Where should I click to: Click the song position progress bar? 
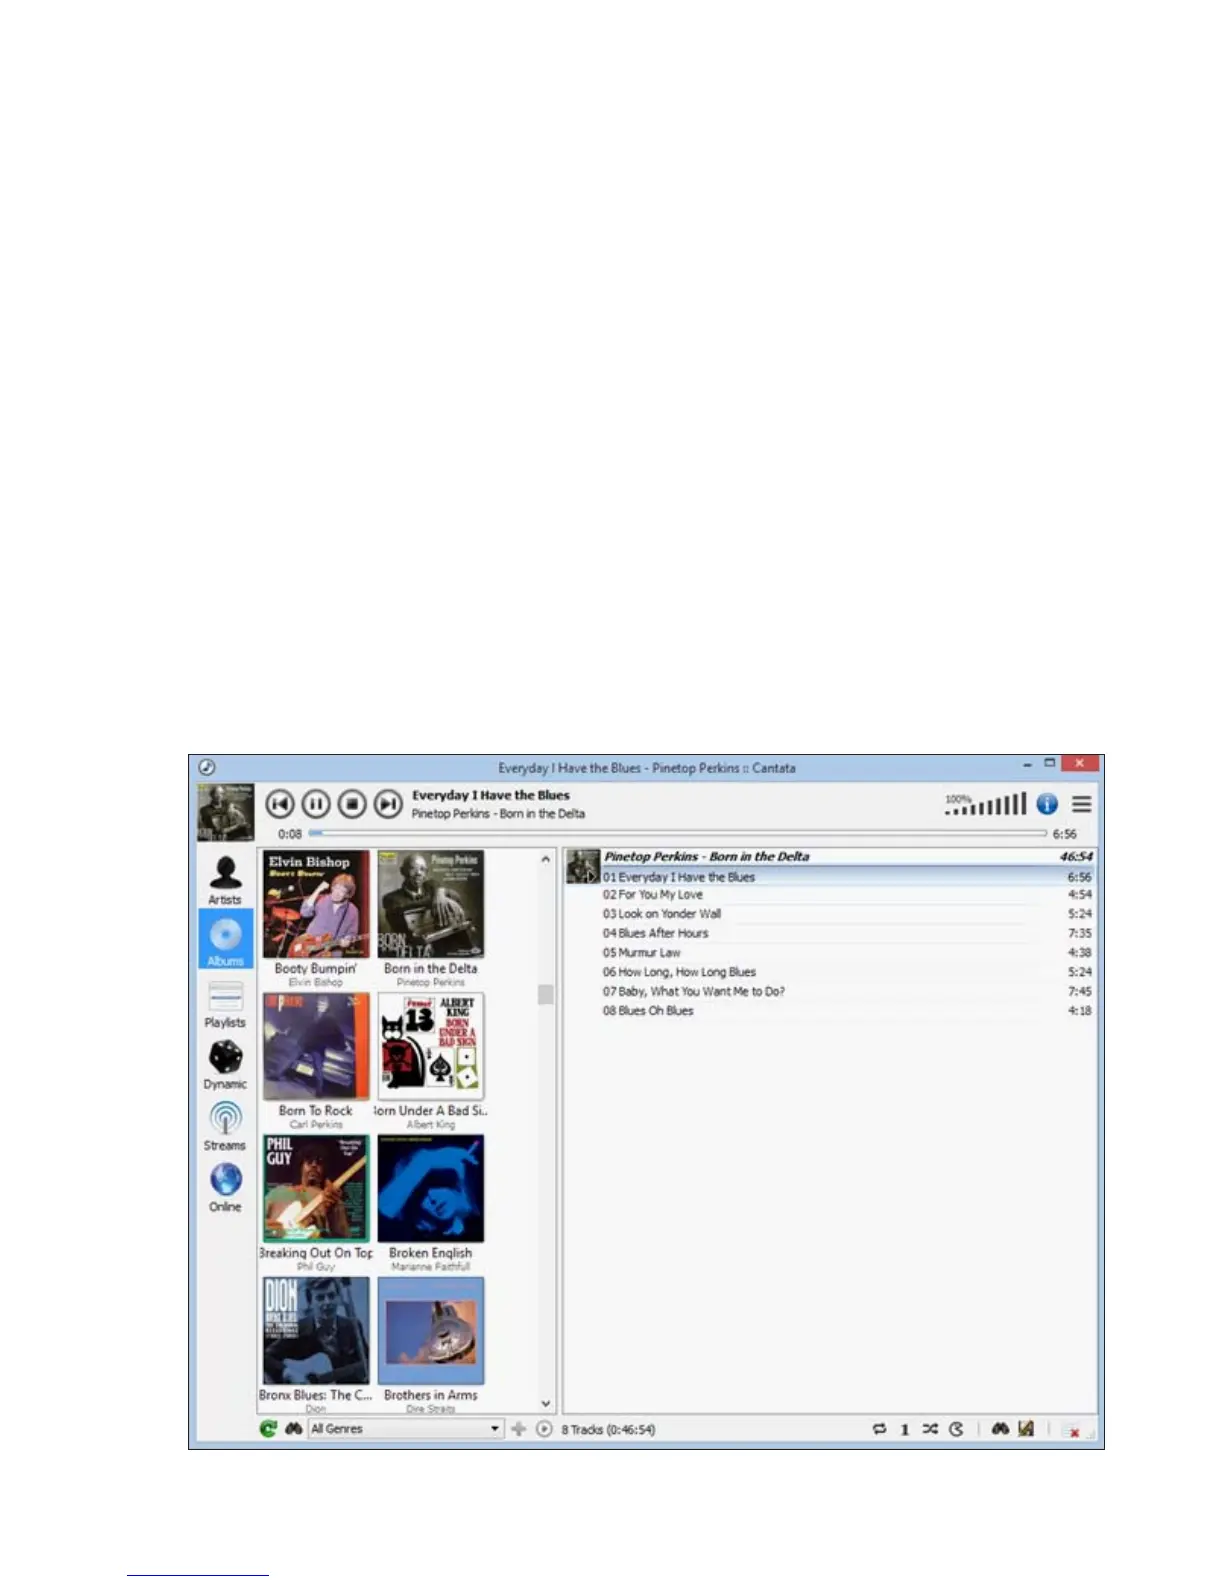[x=677, y=833]
